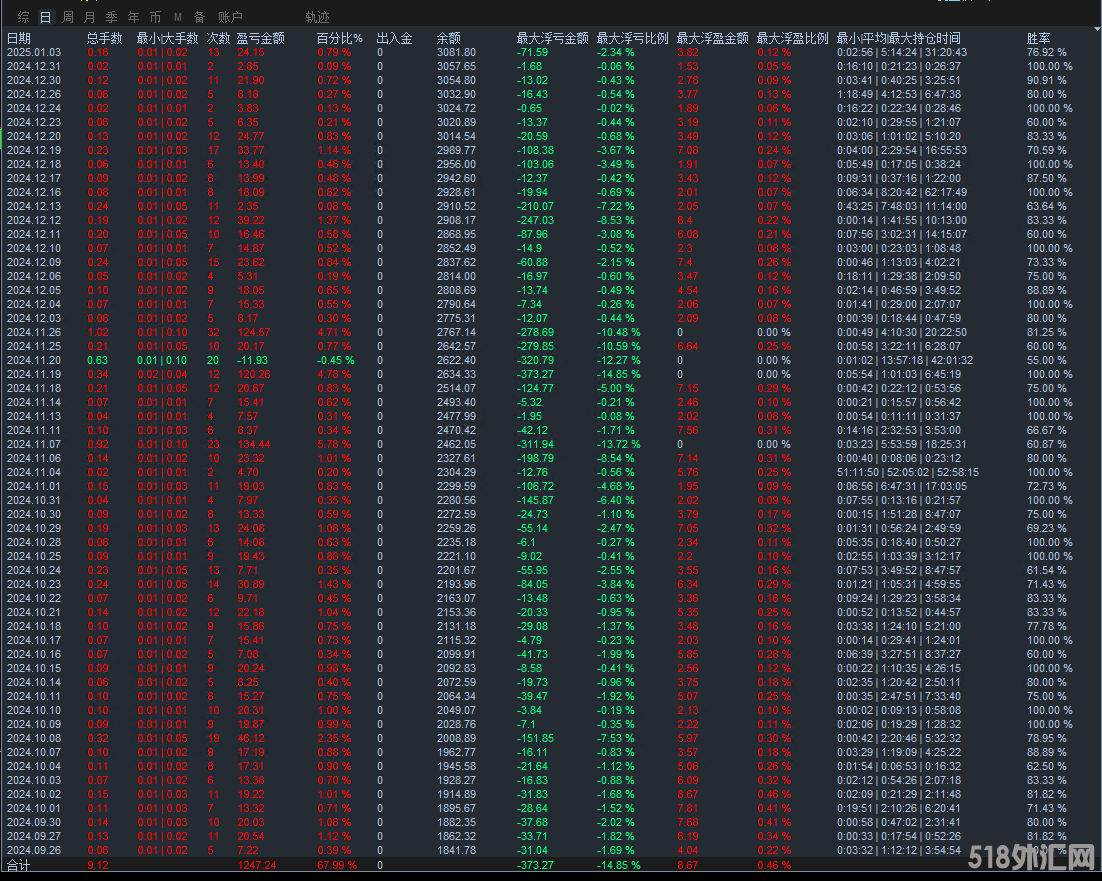Open the 币 currency tab
The height and width of the screenshot is (881, 1102).
tap(155, 17)
